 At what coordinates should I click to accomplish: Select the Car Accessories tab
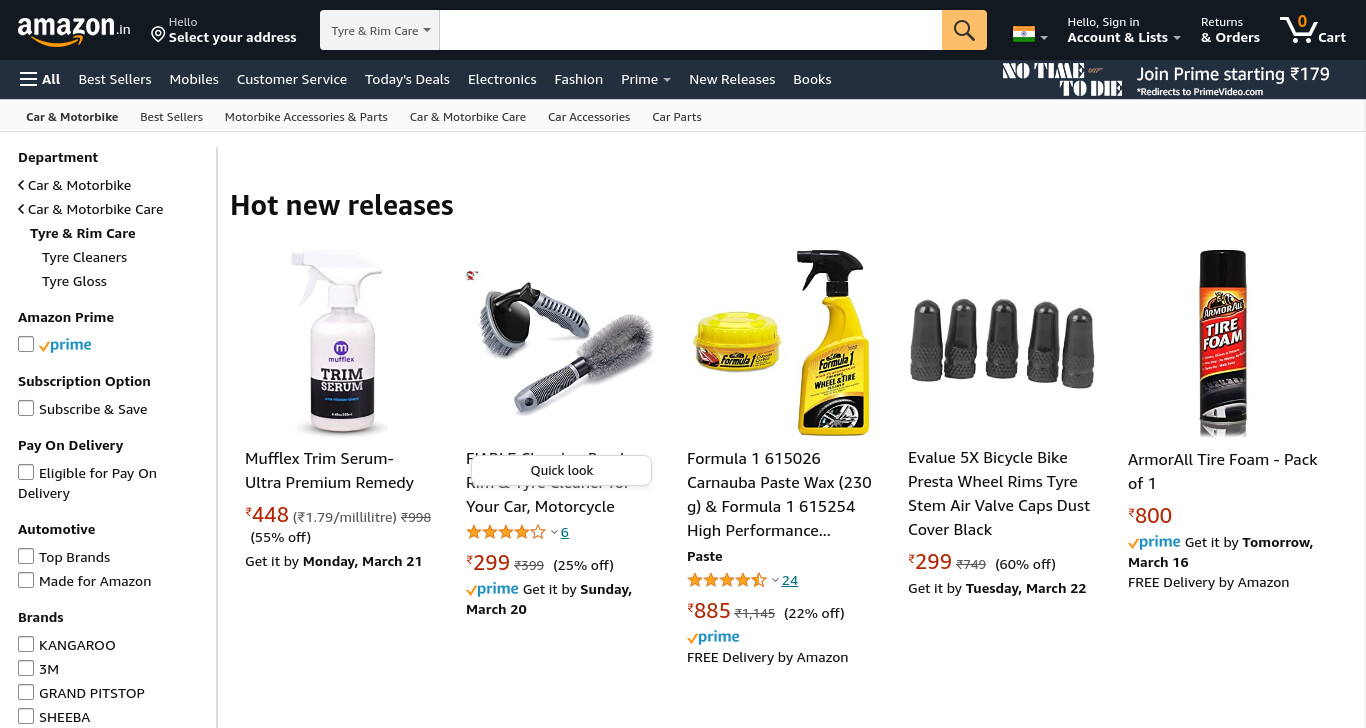589,117
